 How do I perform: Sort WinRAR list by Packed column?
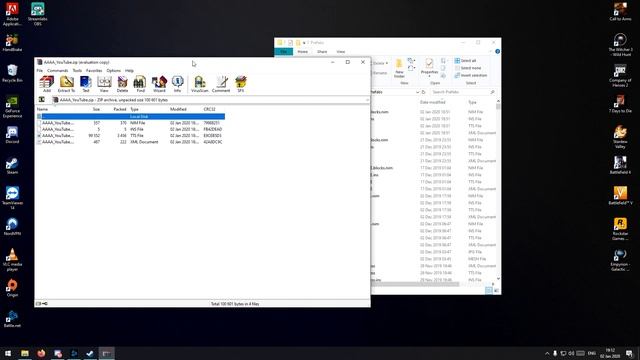(x=120, y=109)
